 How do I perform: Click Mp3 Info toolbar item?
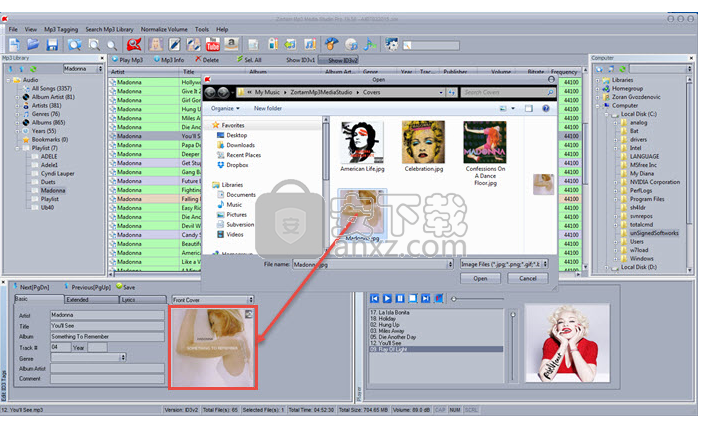coord(169,60)
